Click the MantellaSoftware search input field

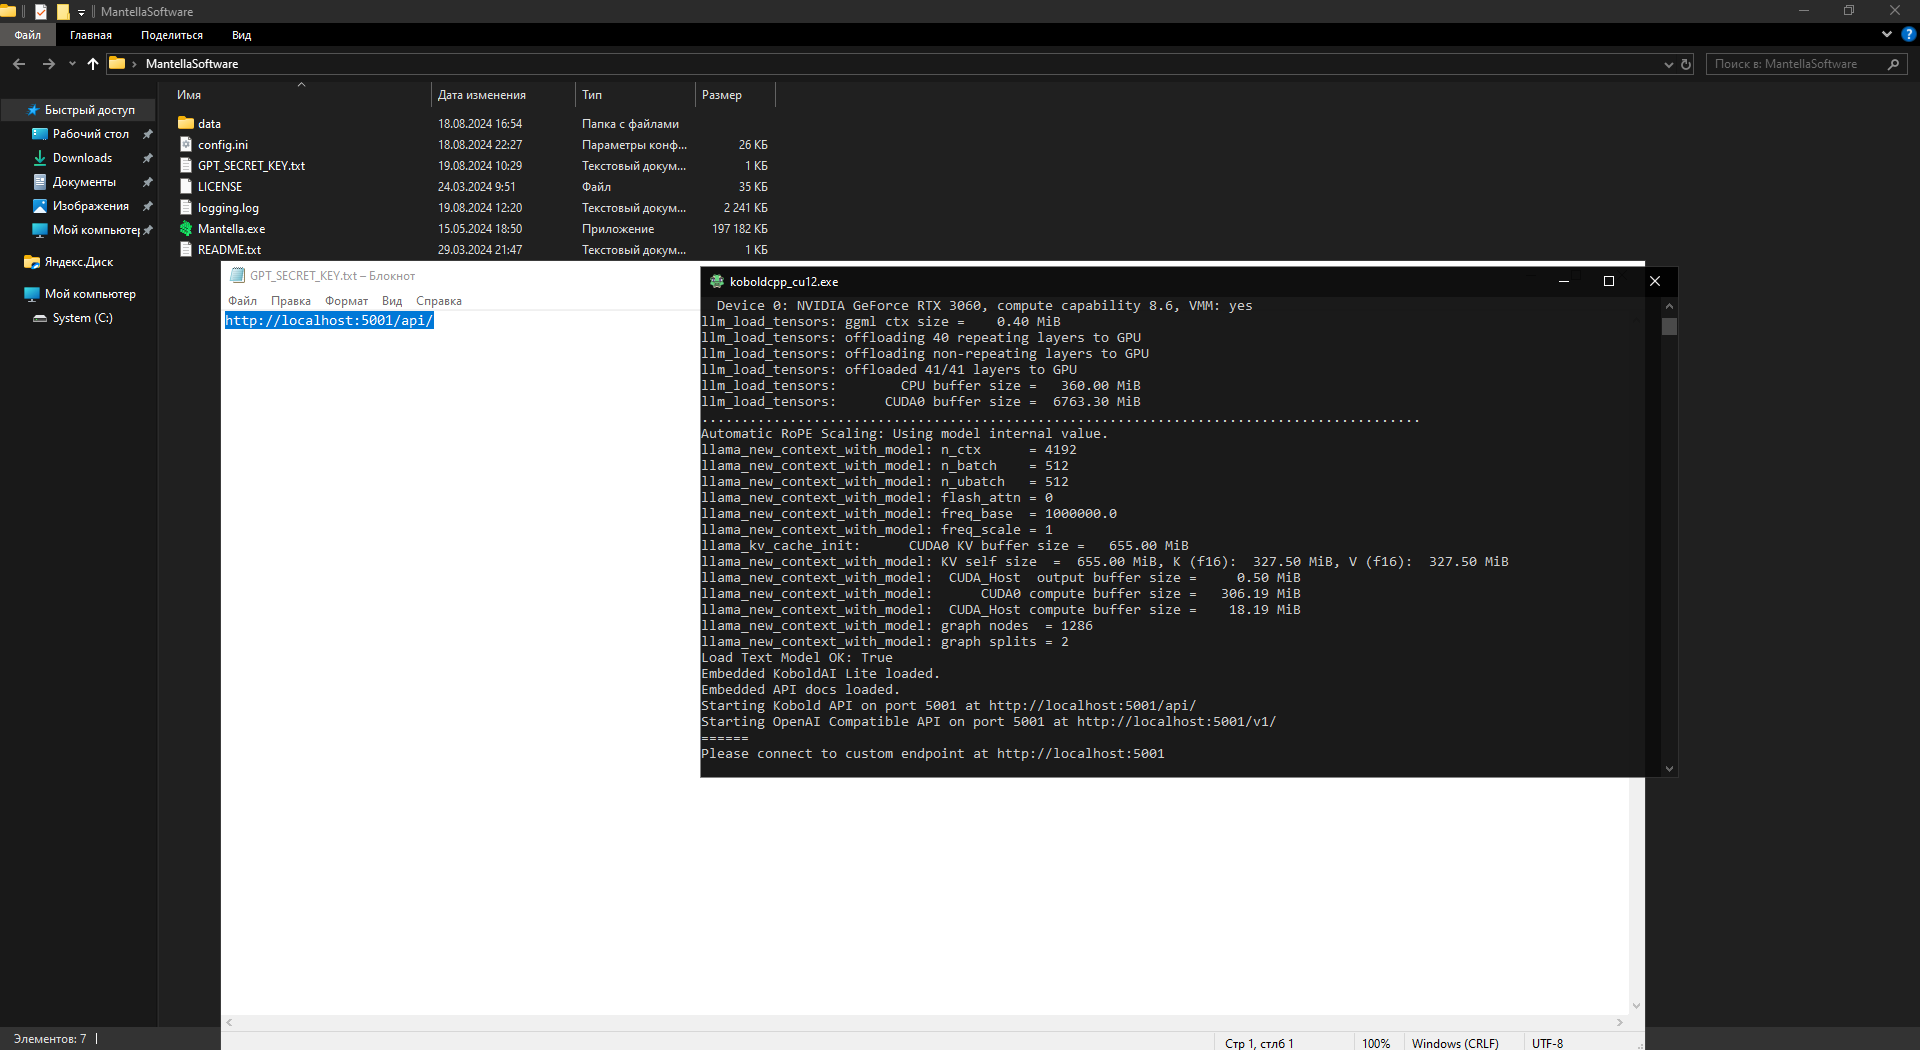[x=1795, y=64]
